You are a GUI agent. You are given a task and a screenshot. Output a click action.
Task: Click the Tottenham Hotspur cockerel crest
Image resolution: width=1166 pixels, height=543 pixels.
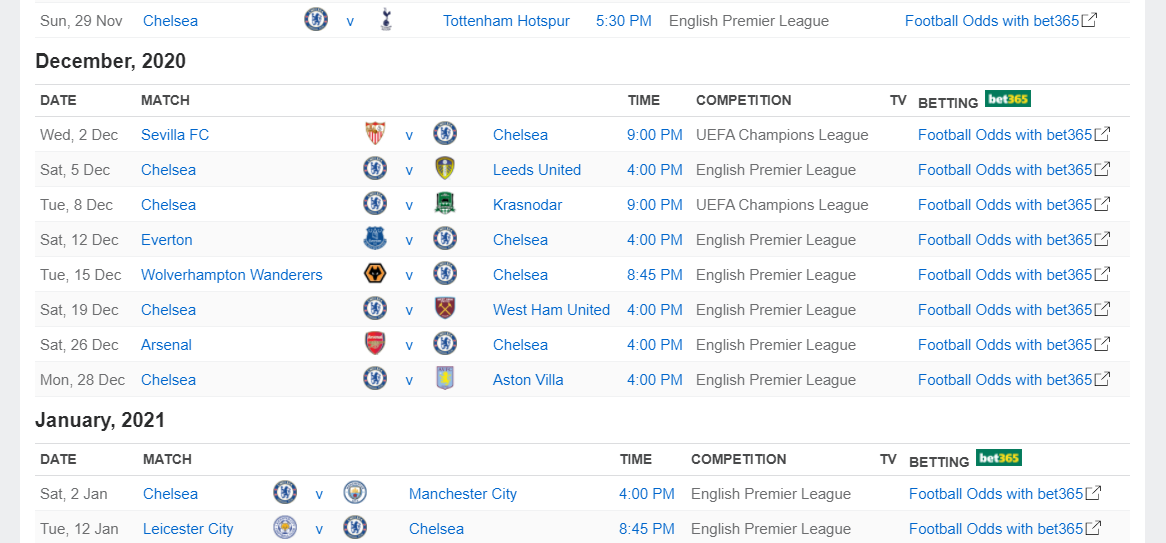[386, 20]
